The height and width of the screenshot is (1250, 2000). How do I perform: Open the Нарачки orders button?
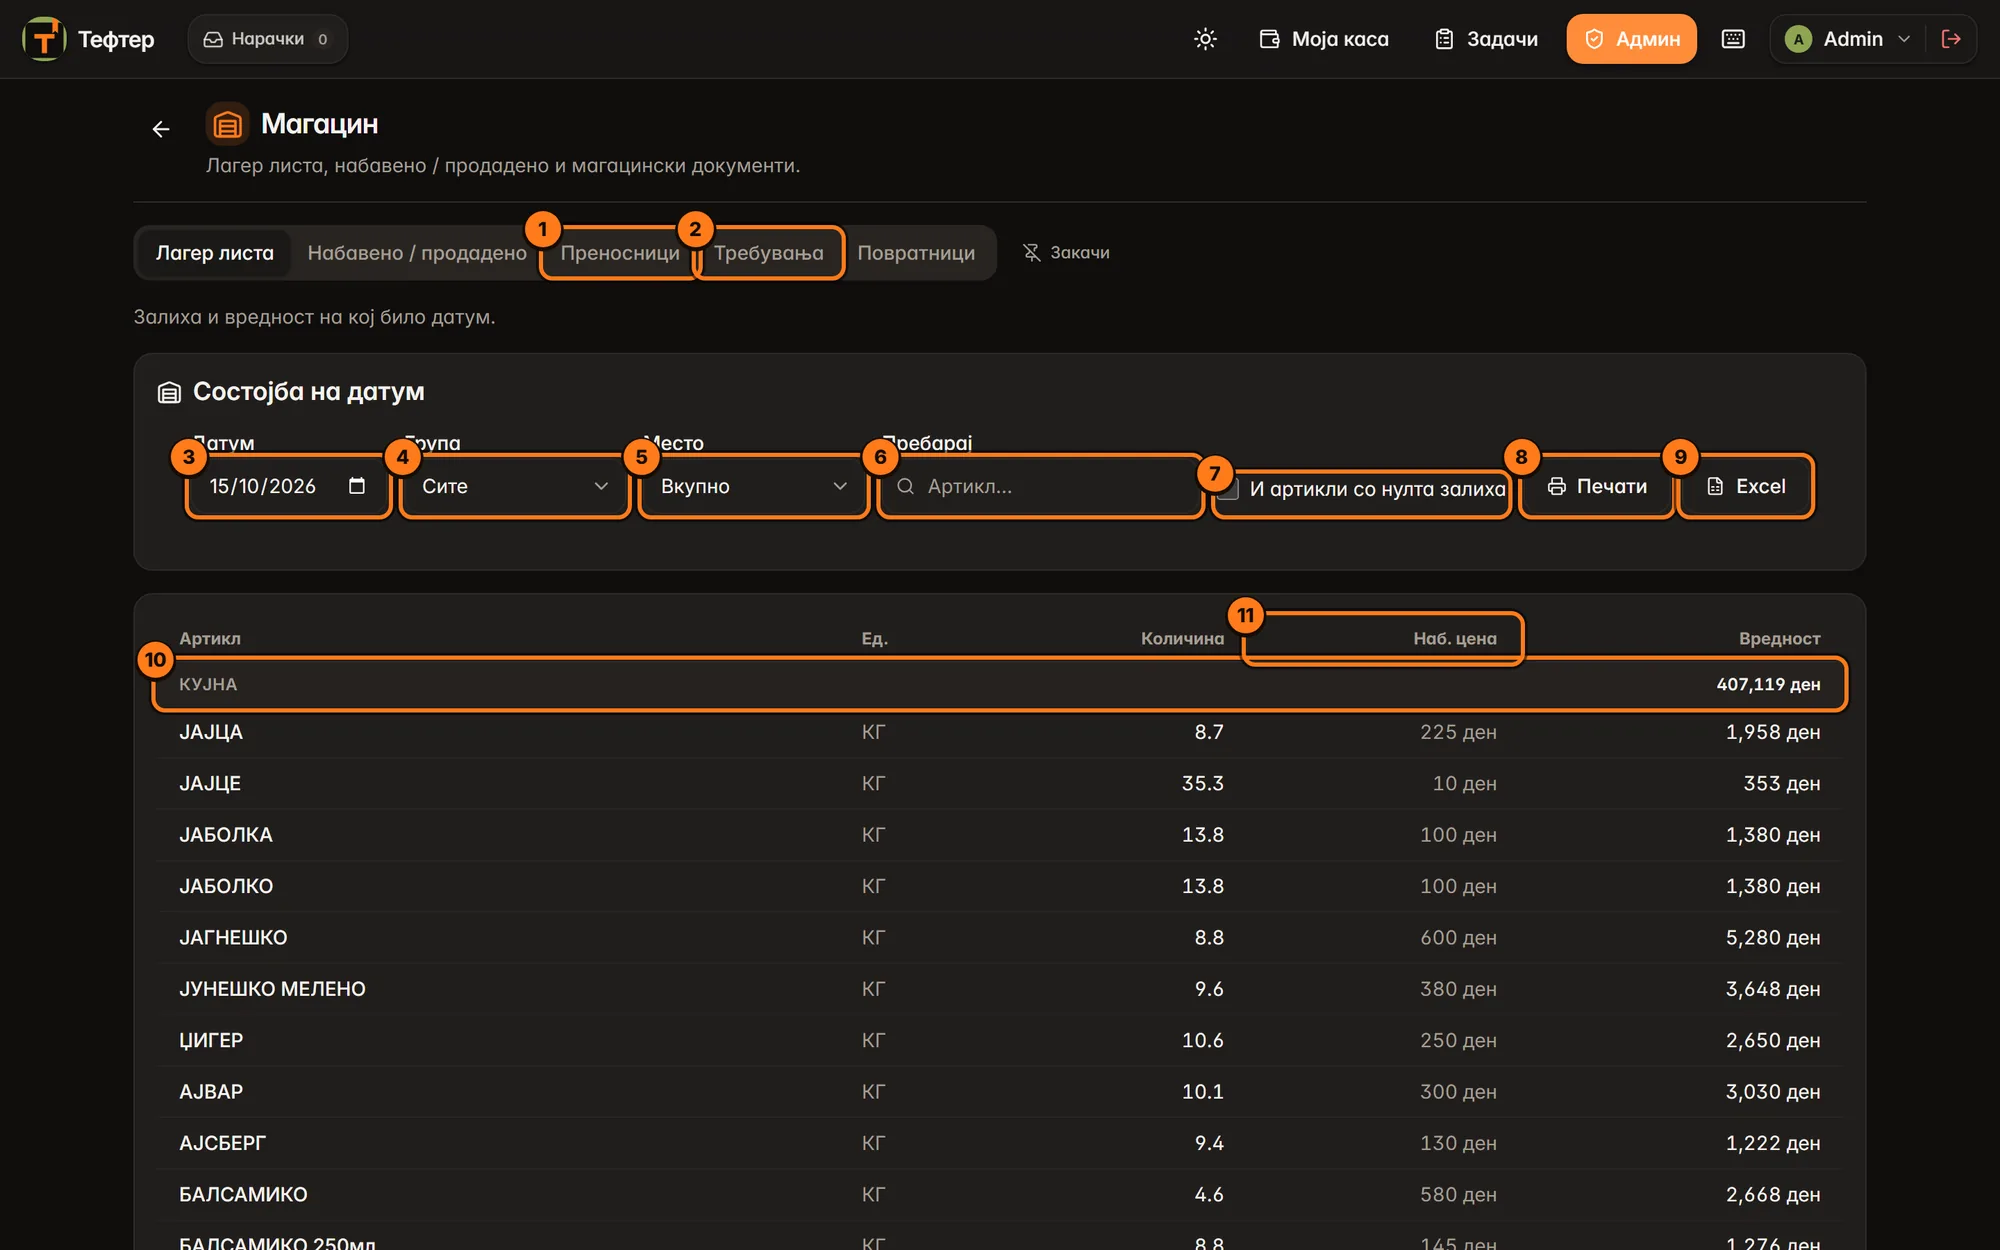pyautogui.click(x=267, y=39)
